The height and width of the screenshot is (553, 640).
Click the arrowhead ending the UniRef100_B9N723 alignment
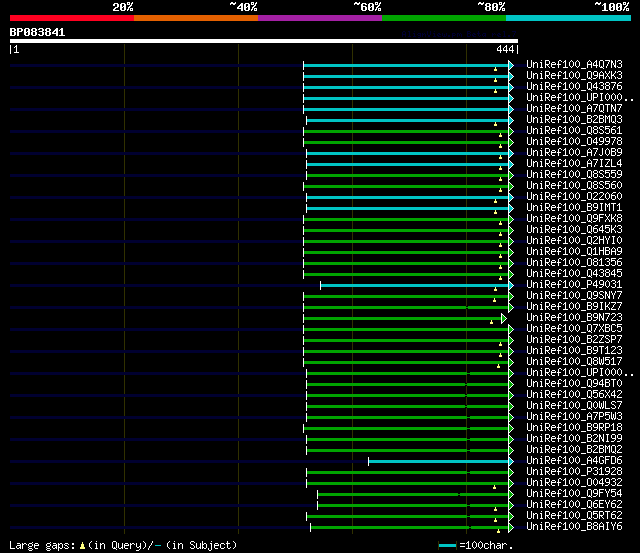(504, 317)
